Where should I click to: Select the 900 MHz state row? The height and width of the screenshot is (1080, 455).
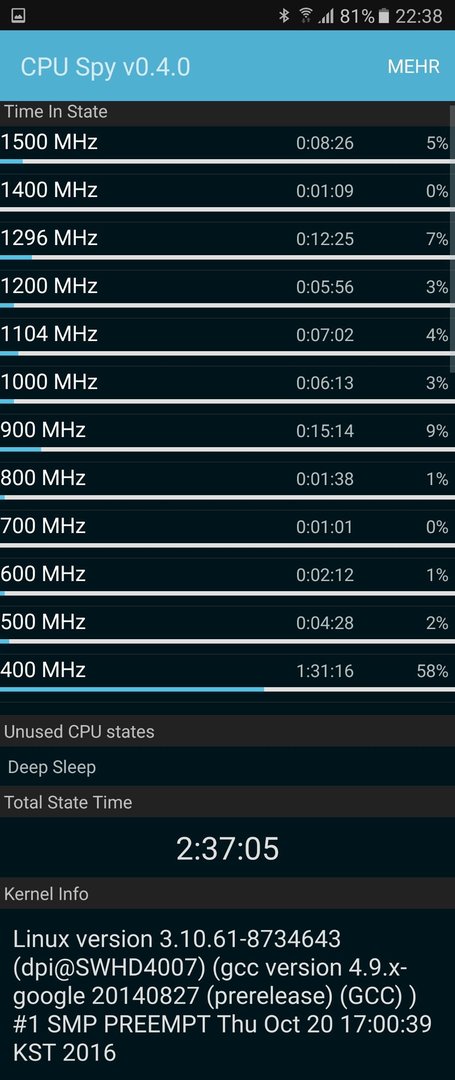point(227,435)
